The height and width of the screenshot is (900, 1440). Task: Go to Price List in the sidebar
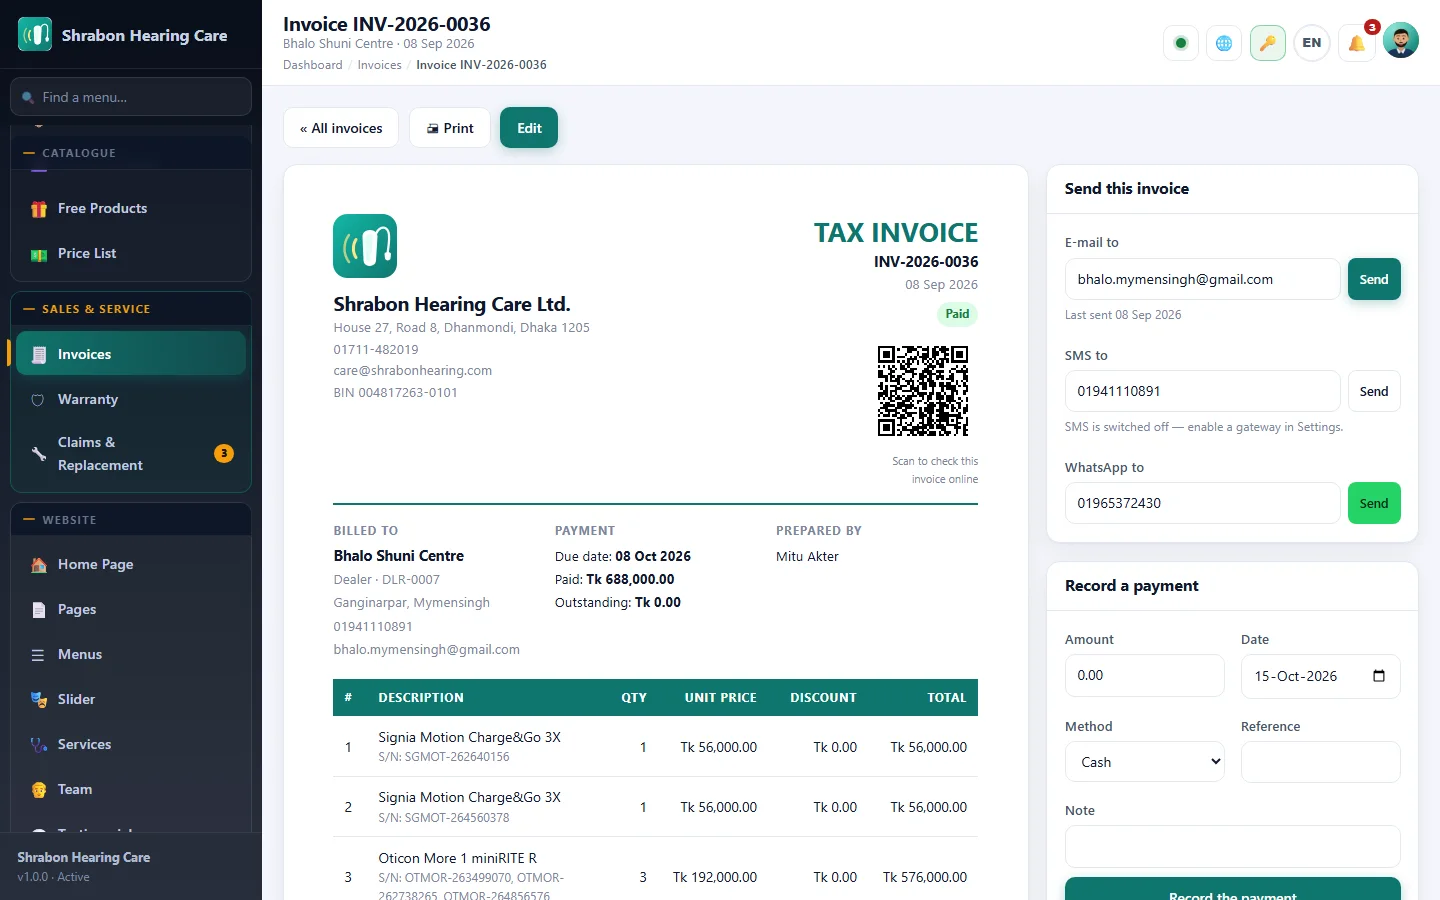pos(131,253)
